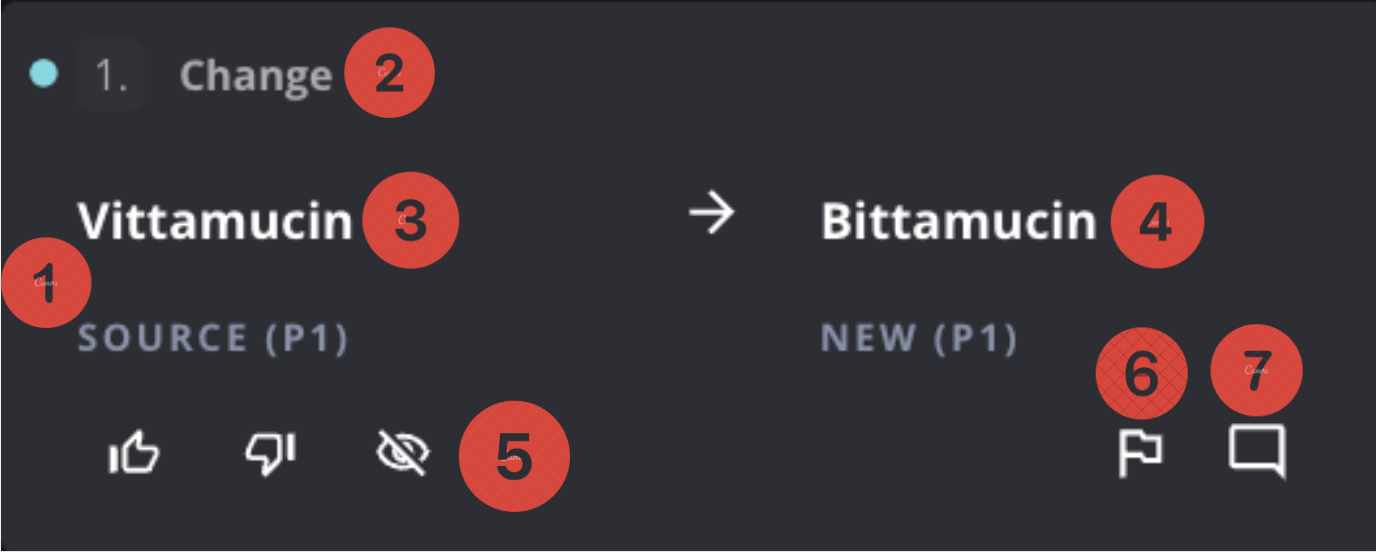The image size is (1376, 552).
Task: Click red annotation marker 5
Action: coord(513,457)
